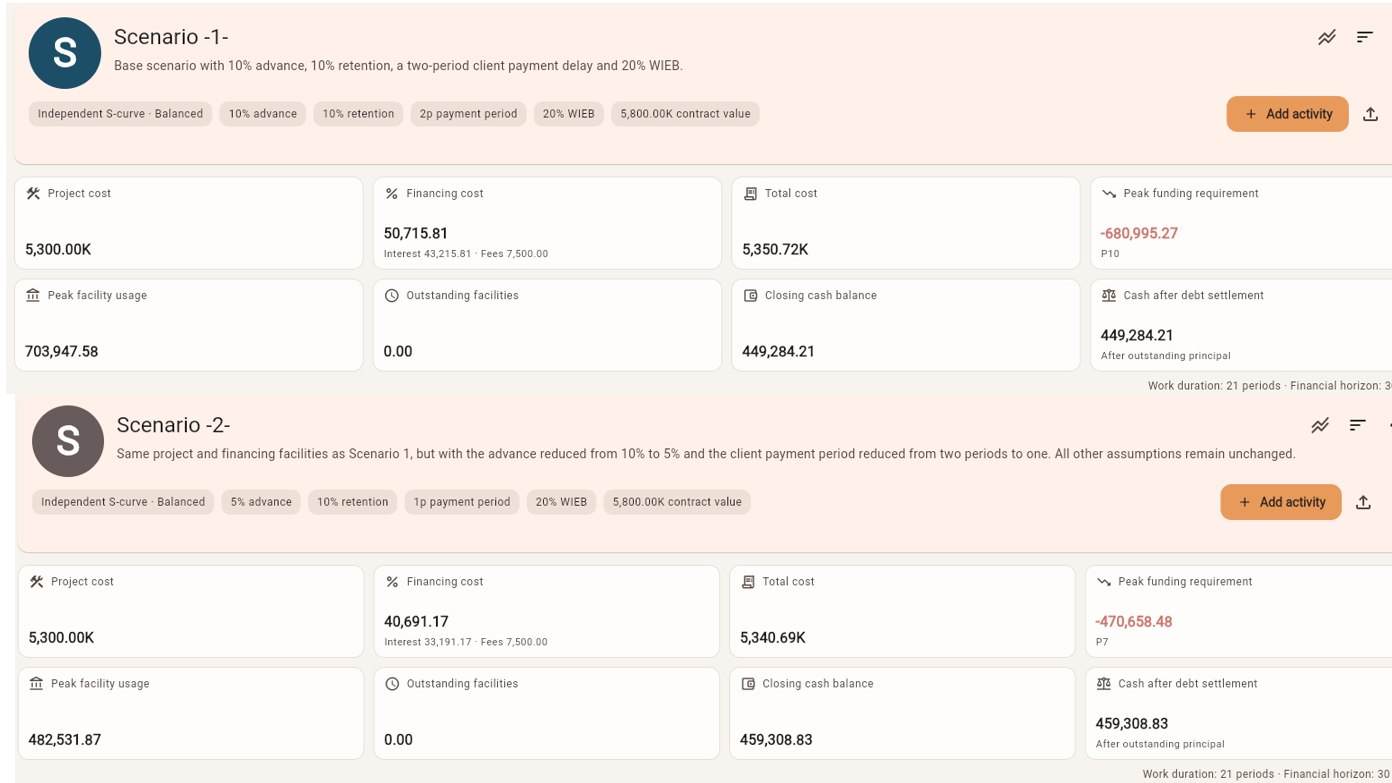Open the chart view icon for Scenario -1-
This screenshot has height=783, width=1392.
pyautogui.click(x=1327, y=38)
